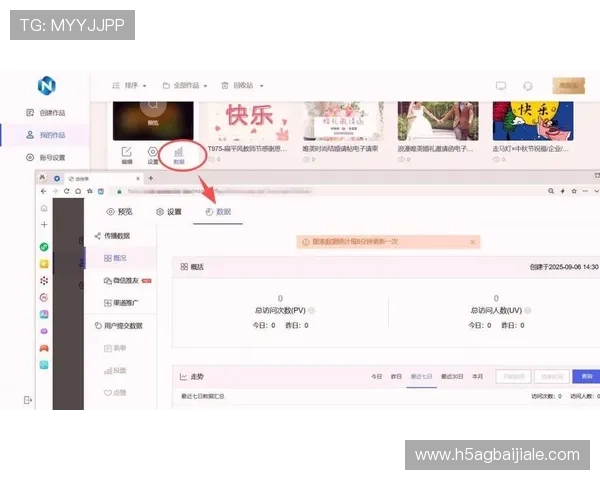Switch to the 预览 tab
The height and width of the screenshot is (480, 600).
(x=119, y=212)
